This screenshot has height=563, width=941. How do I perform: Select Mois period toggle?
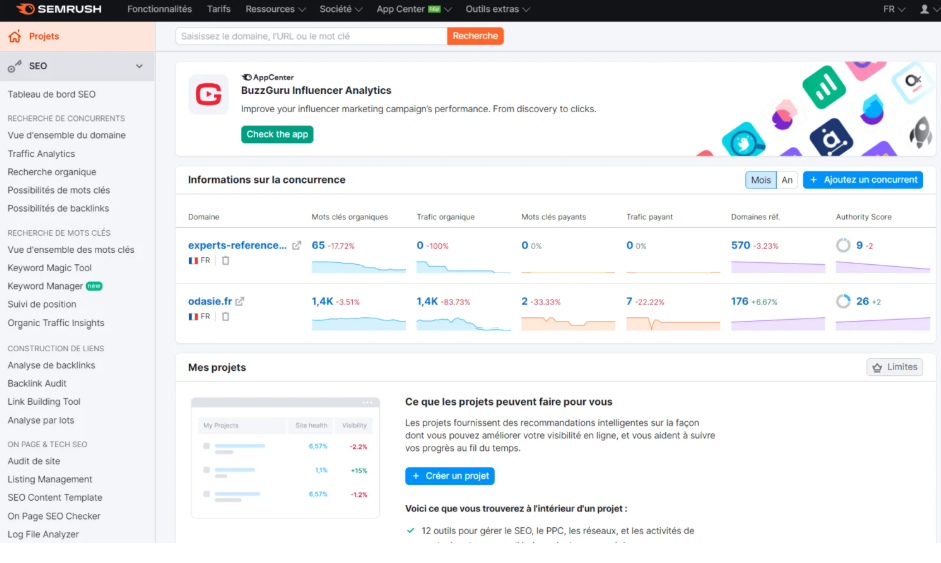(760, 180)
